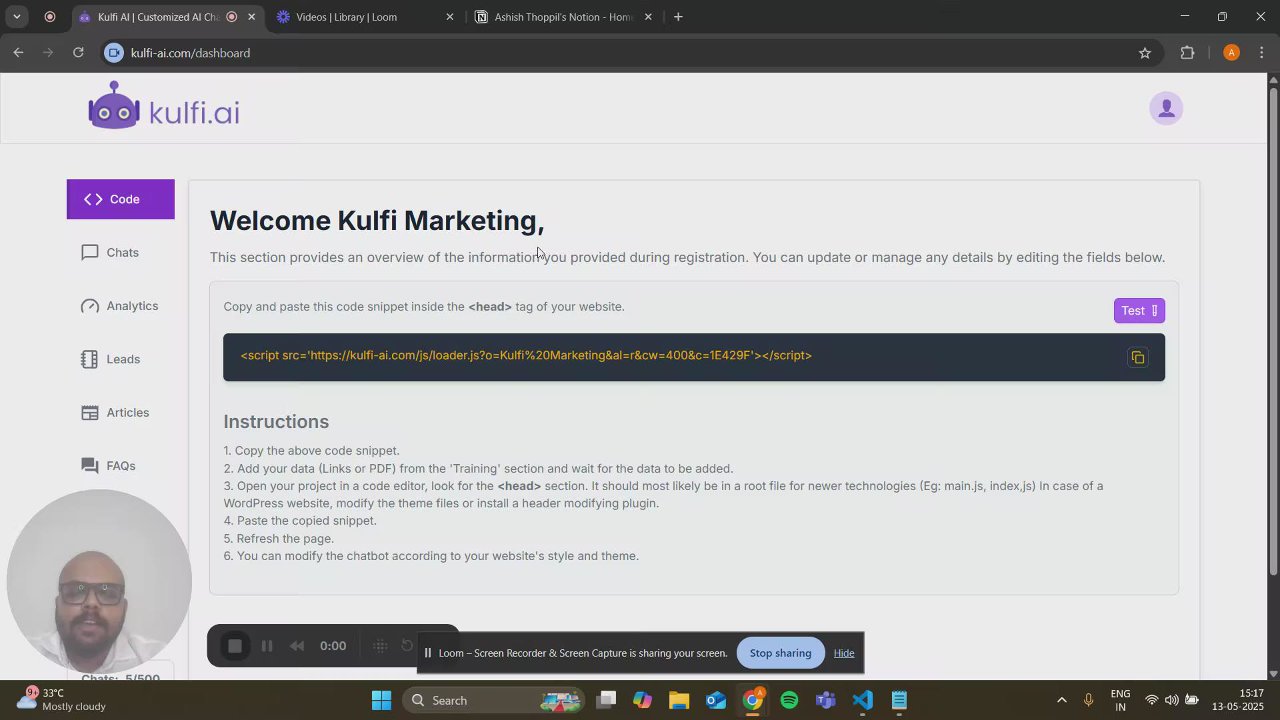Select the script code snippet text
Image resolution: width=1280 pixels, height=720 pixels.
(x=526, y=355)
